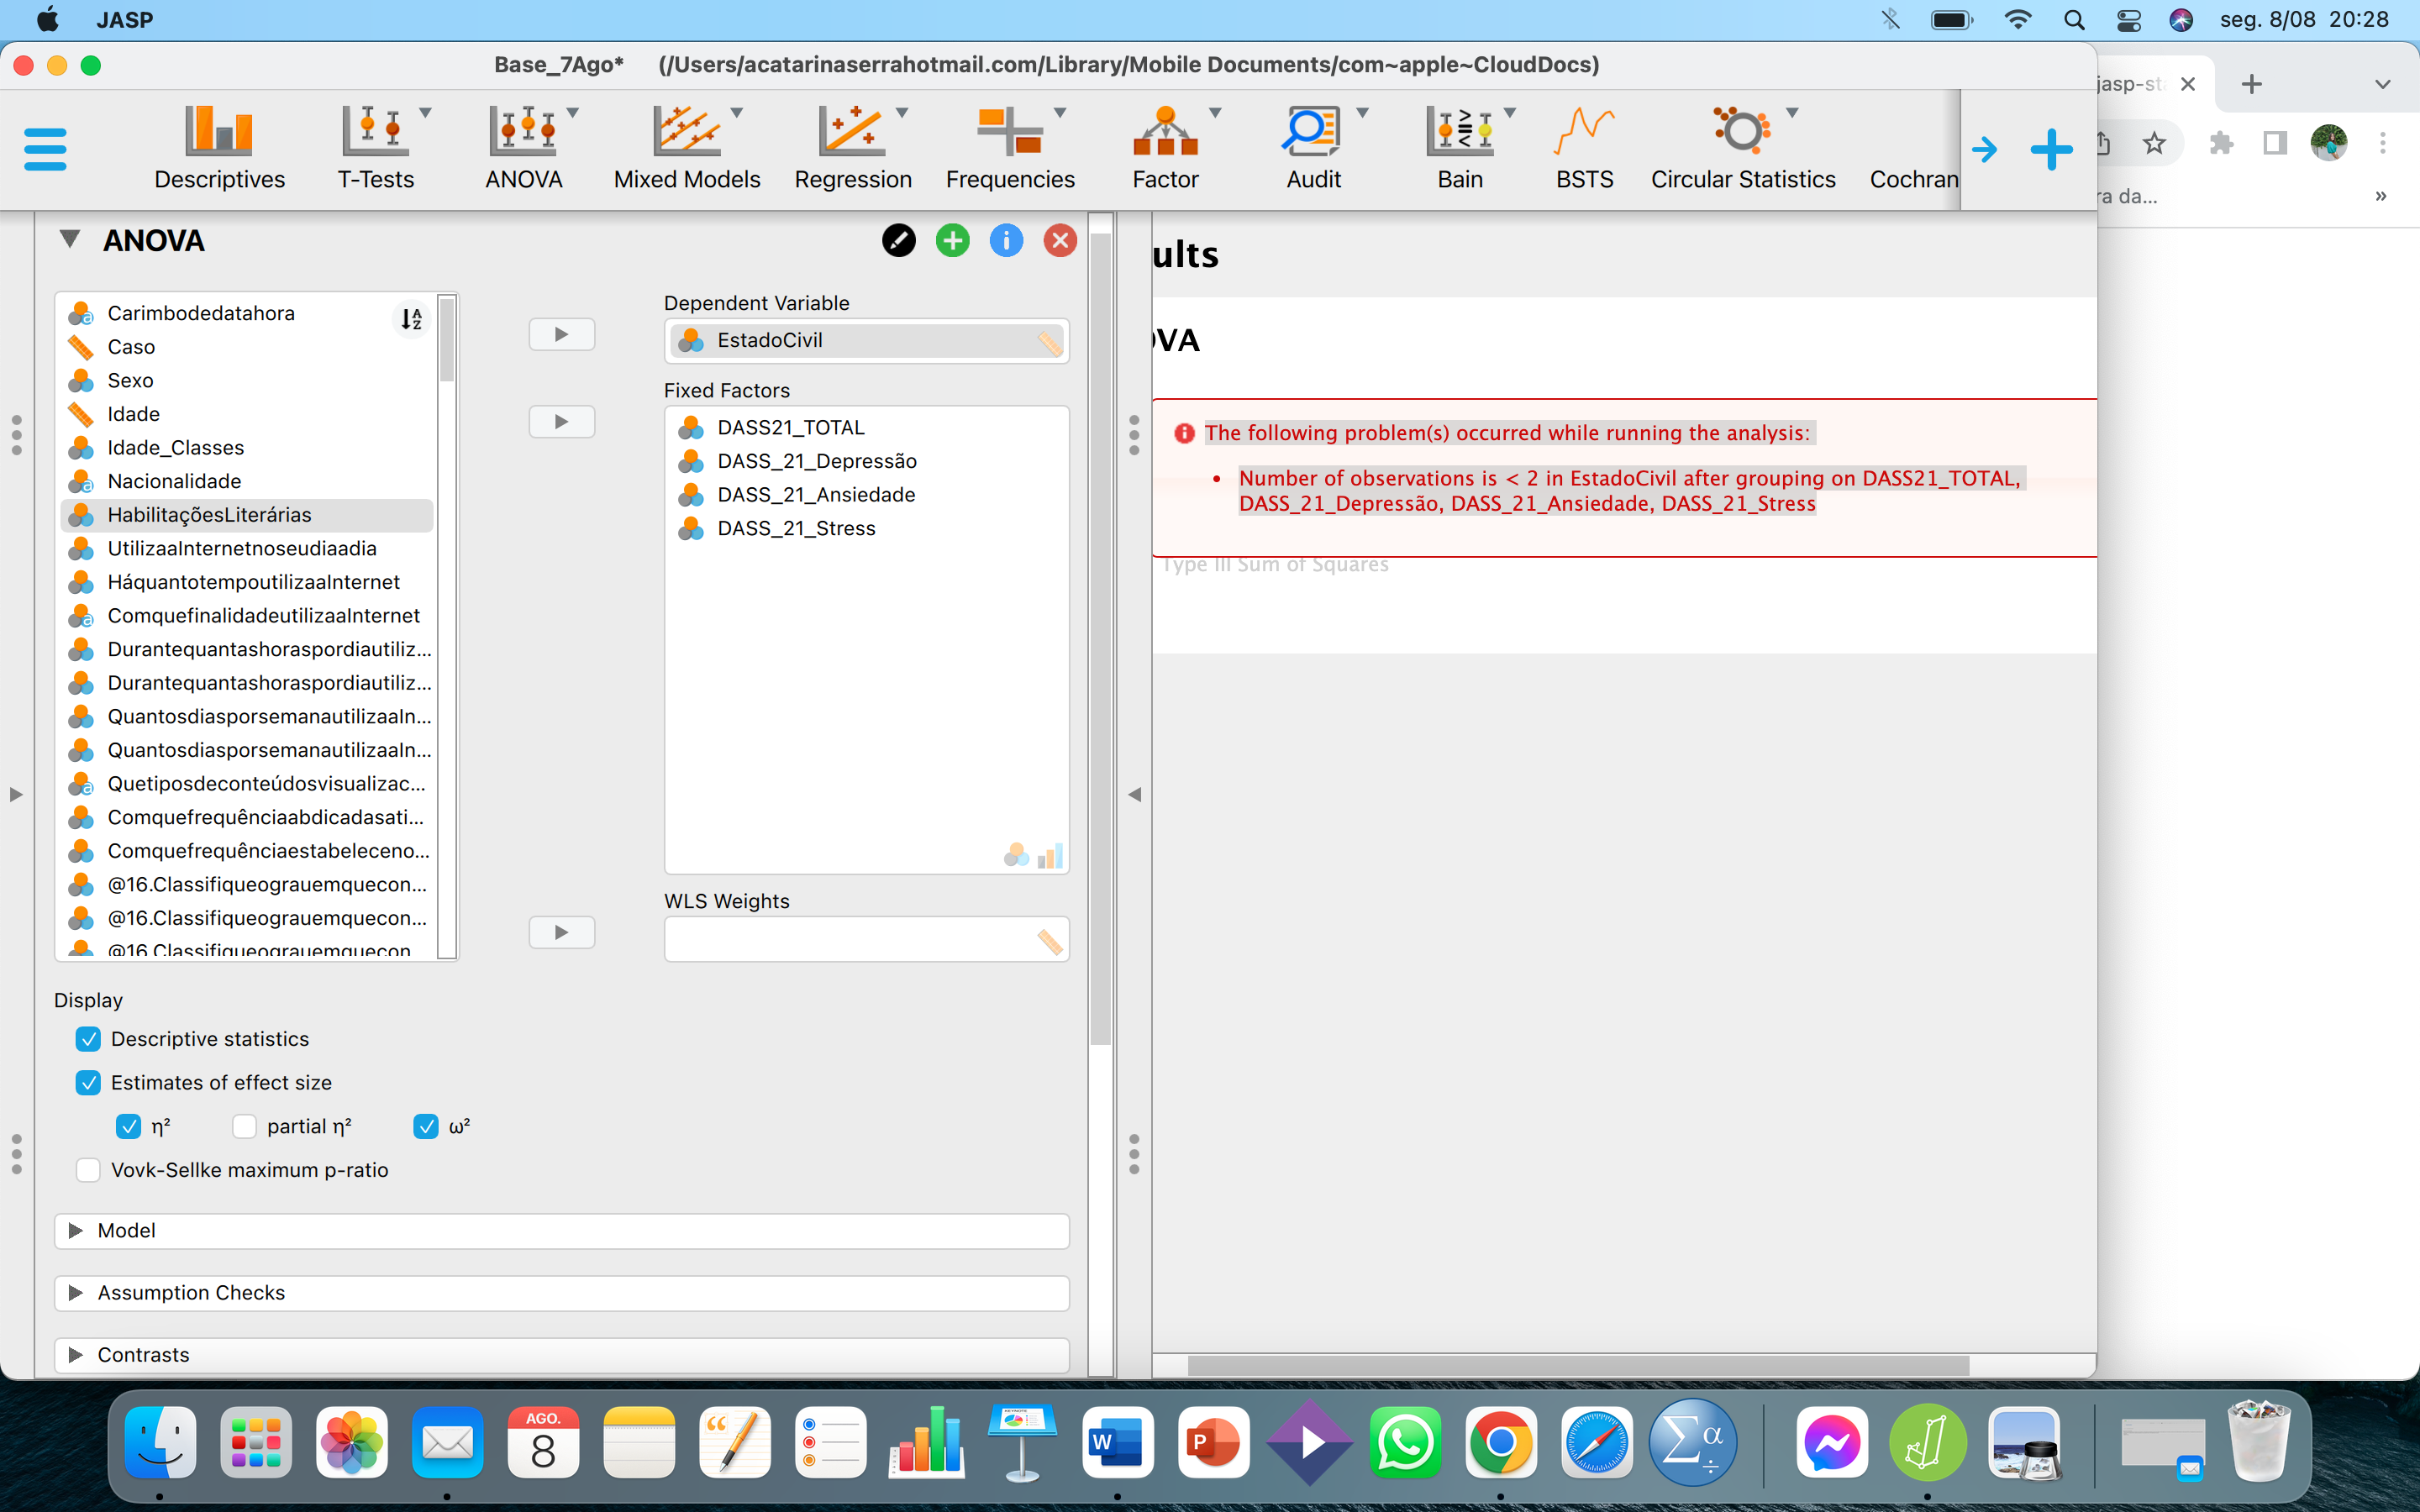Screen dimensions: 2420x1512
Task: Collapse the ANOVA panel with its triangle
Action: [x=69, y=239]
